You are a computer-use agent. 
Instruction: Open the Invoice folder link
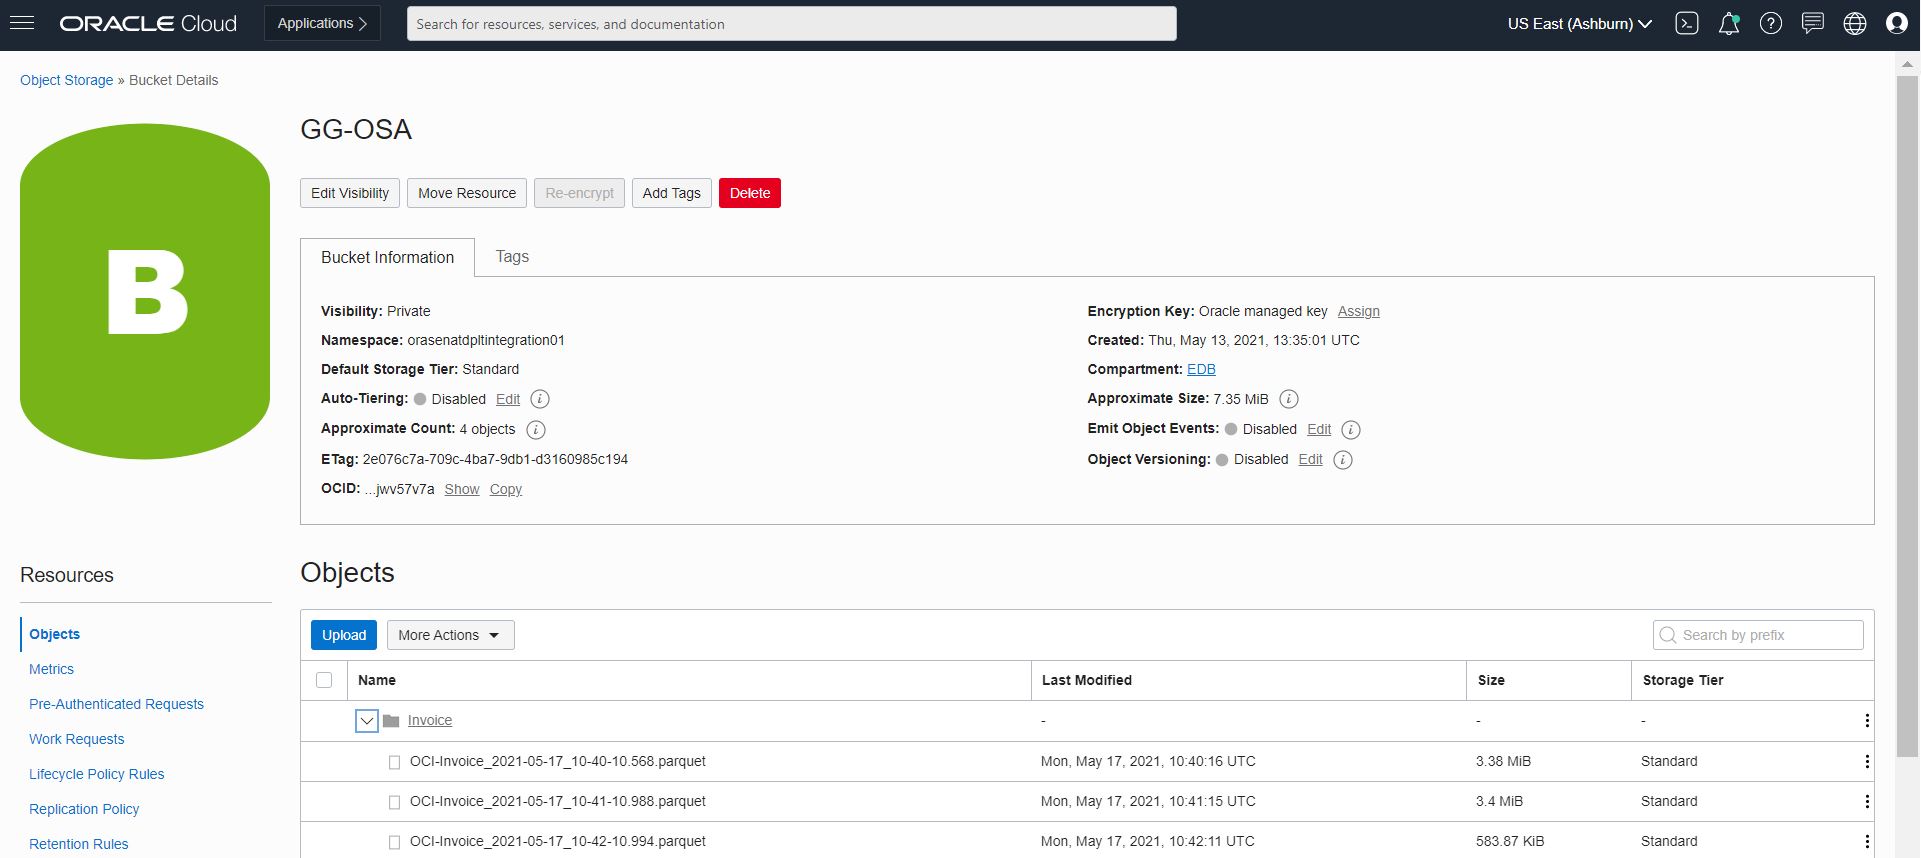tap(430, 720)
